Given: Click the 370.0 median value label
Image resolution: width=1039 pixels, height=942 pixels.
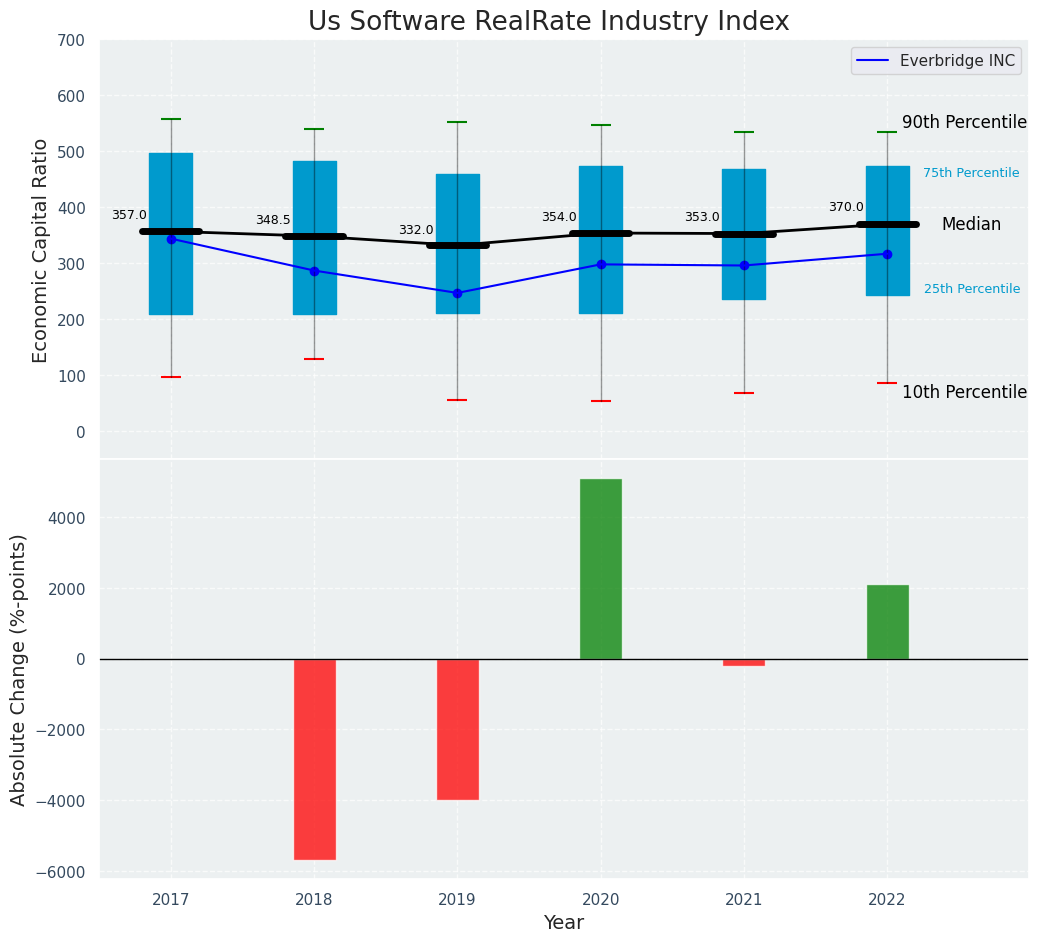Looking at the screenshot, I should pyautogui.click(x=846, y=207).
